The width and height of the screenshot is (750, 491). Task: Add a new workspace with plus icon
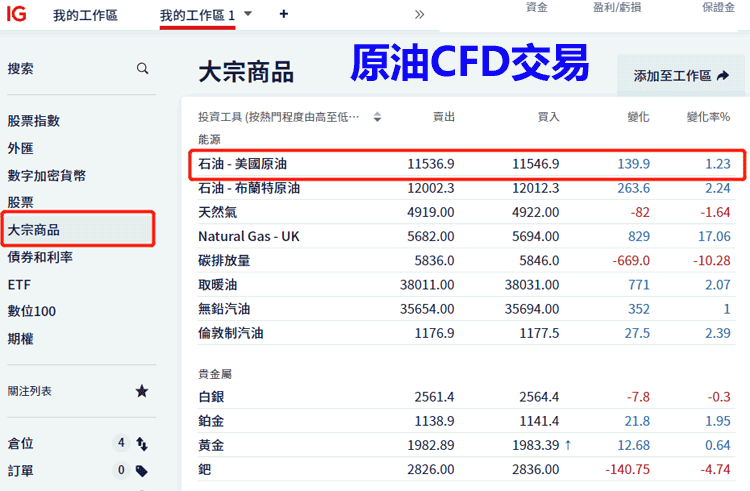(x=284, y=14)
